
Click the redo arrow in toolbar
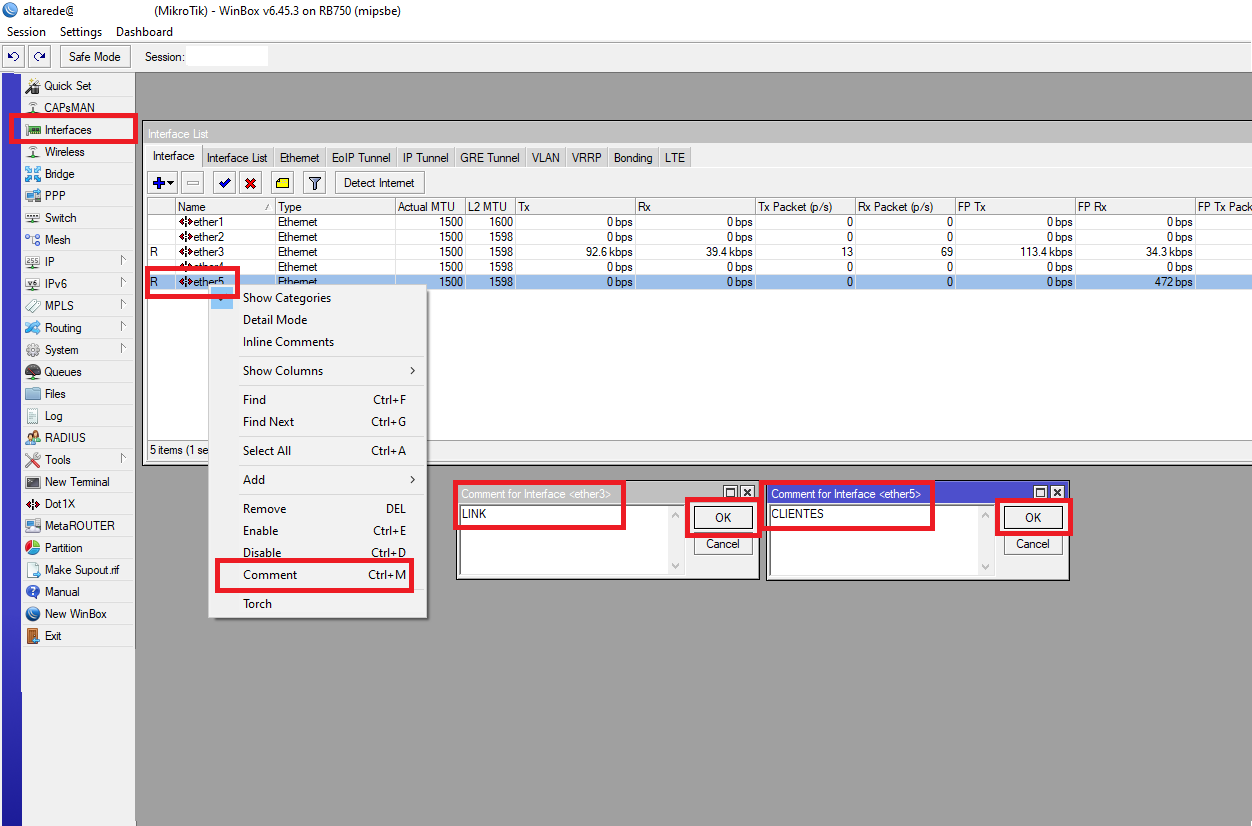click(x=38, y=57)
